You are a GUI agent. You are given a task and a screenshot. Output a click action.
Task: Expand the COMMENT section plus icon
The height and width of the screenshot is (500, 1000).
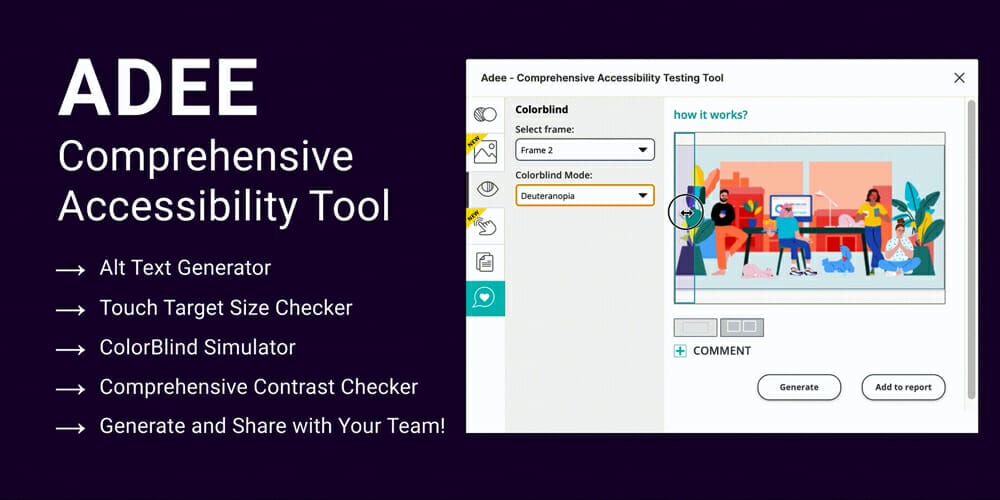click(x=680, y=351)
